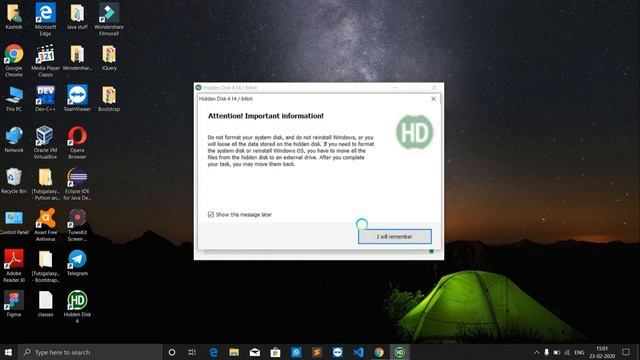
Task: Switch ENG input language indicator
Action: [x=579, y=352]
